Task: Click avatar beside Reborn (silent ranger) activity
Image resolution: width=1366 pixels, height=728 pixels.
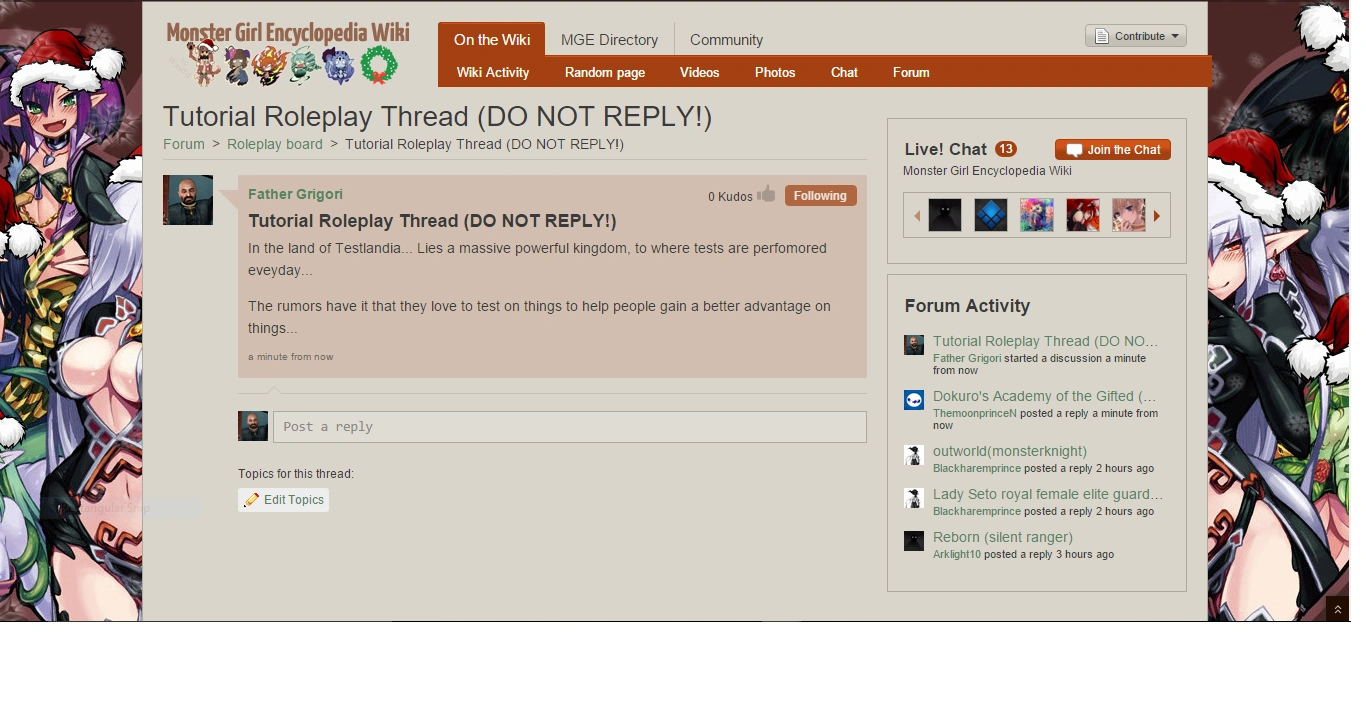Action: [914, 541]
